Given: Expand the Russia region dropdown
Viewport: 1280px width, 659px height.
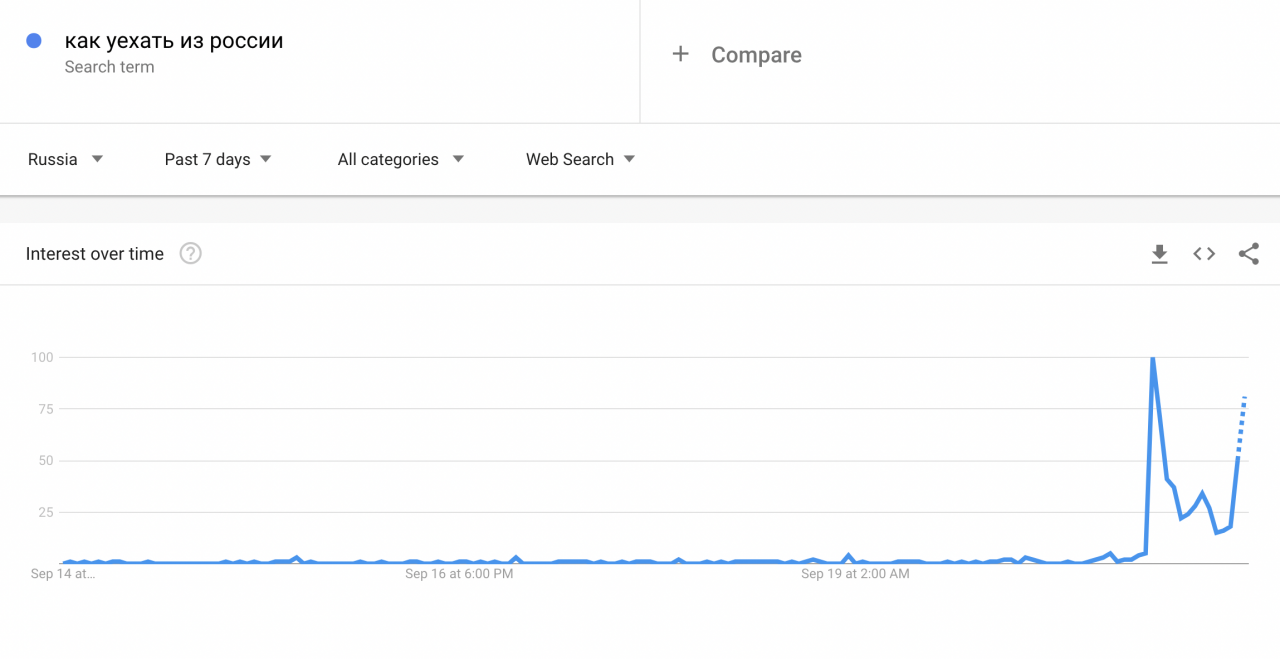Looking at the screenshot, I should point(66,159).
